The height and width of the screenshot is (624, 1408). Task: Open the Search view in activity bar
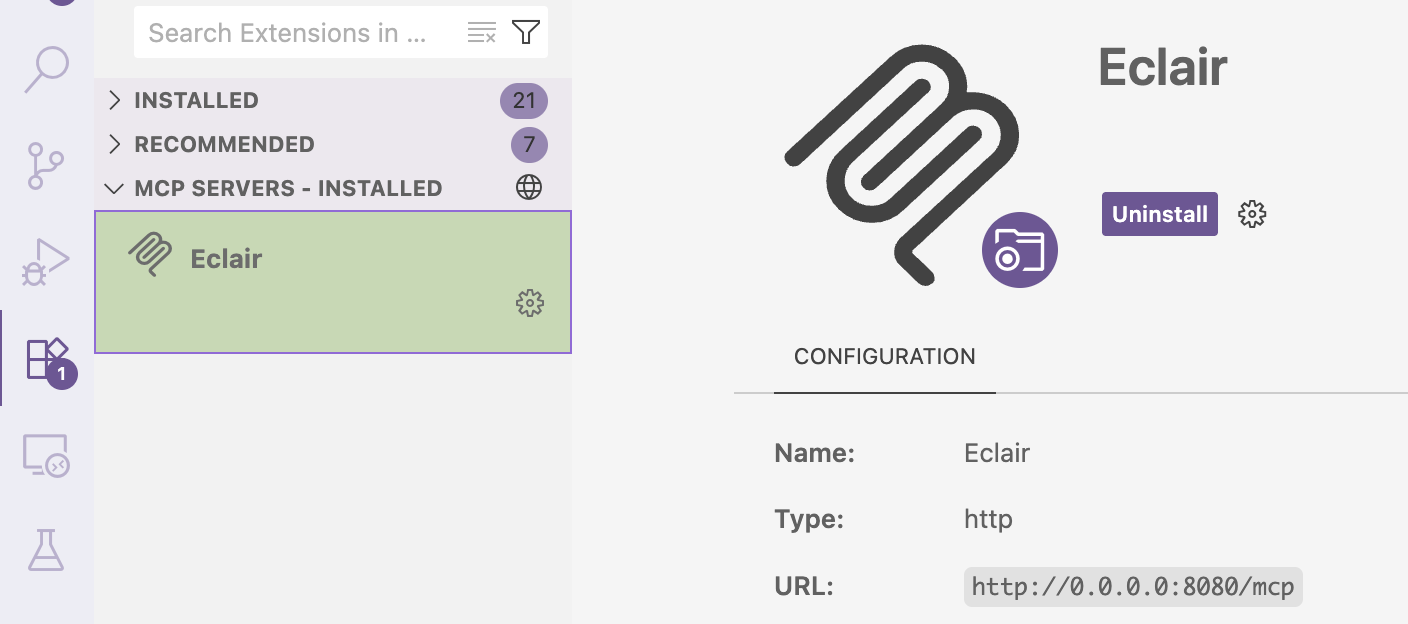(x=46, y=70)
